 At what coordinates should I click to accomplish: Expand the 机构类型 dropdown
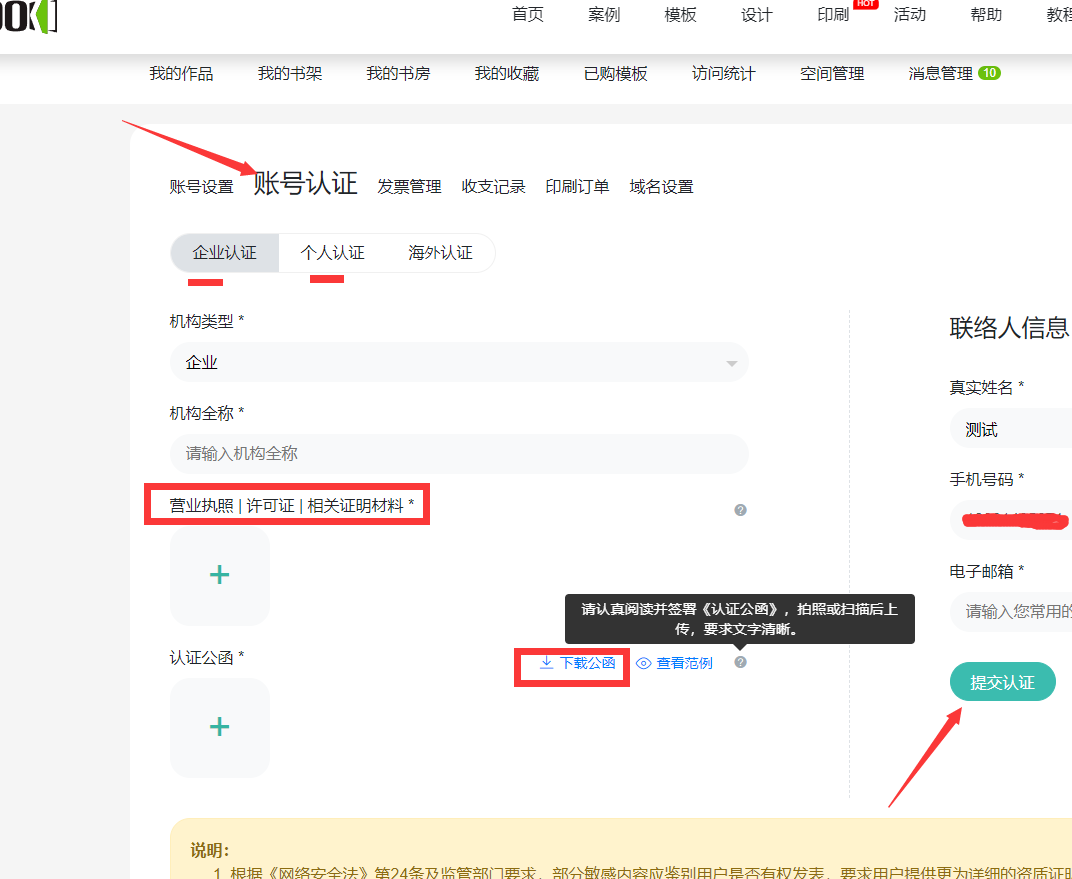(x=459, y=362)
